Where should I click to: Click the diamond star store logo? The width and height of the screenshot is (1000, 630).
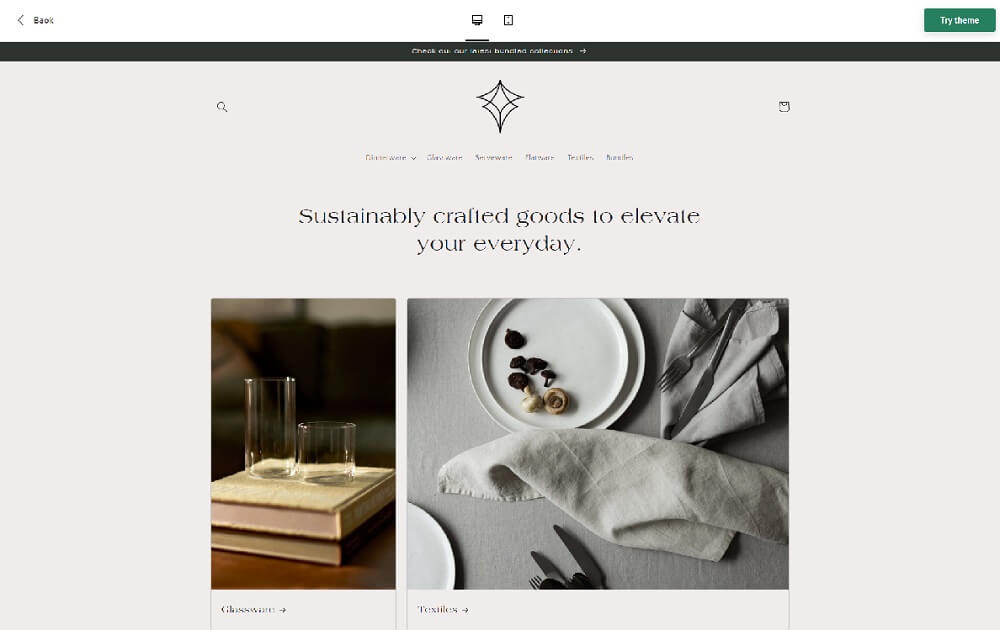coord(500,106)
